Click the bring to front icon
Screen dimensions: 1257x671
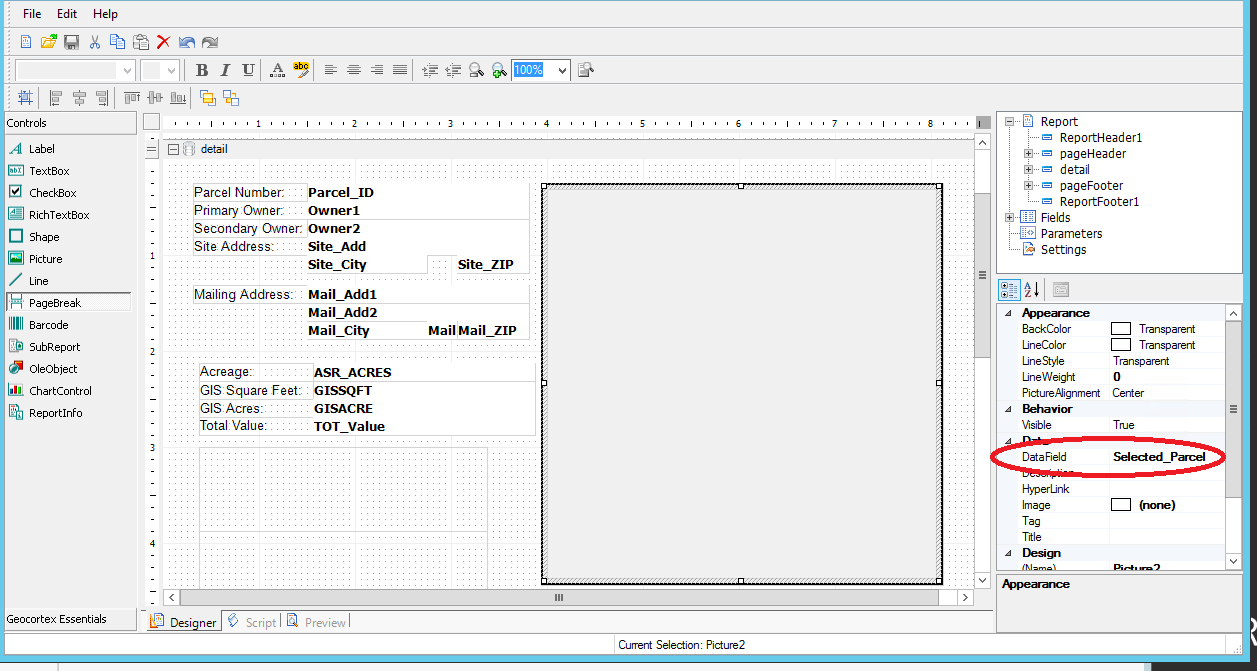208,98
